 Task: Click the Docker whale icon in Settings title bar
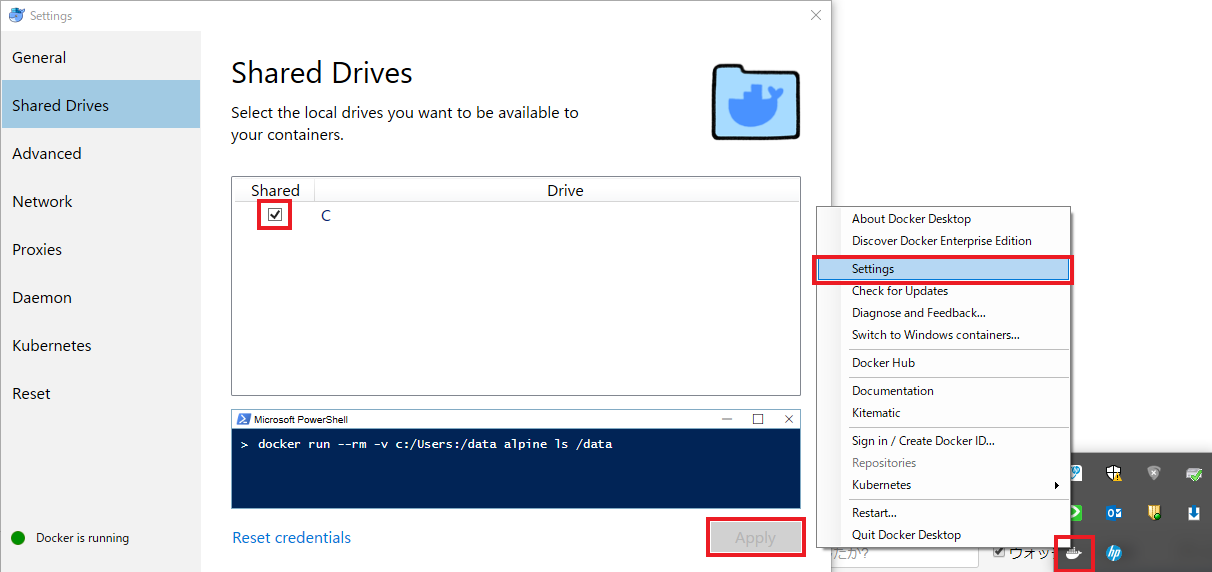[x=16, y=15]
